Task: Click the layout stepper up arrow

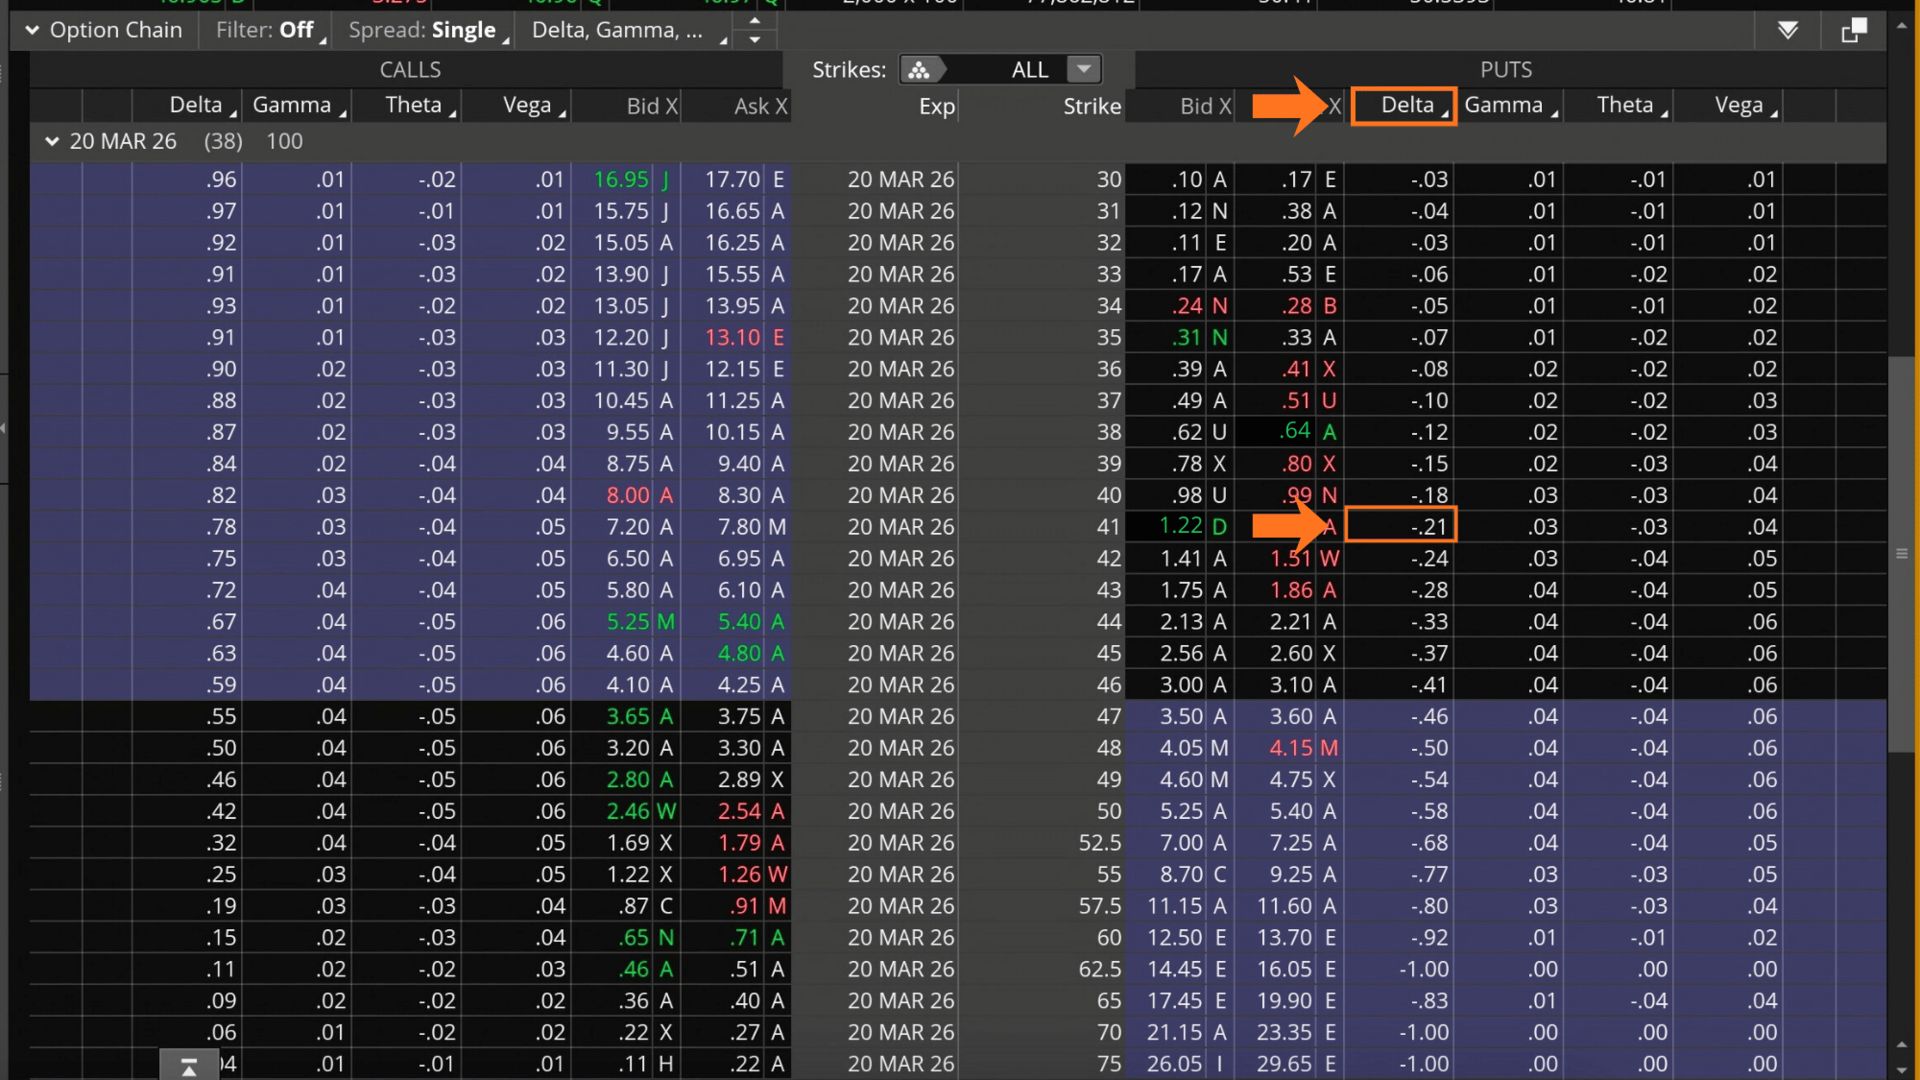Action: (755, 20)
